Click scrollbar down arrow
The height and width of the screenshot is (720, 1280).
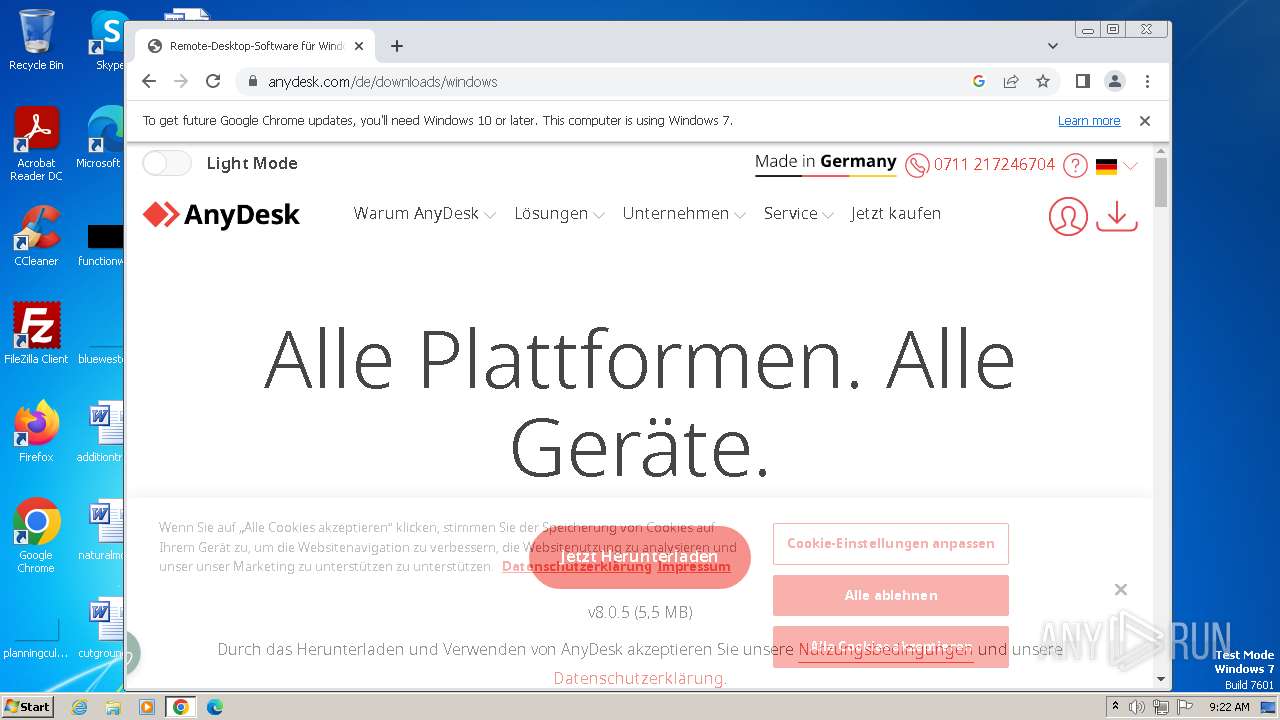(1161, 679)
